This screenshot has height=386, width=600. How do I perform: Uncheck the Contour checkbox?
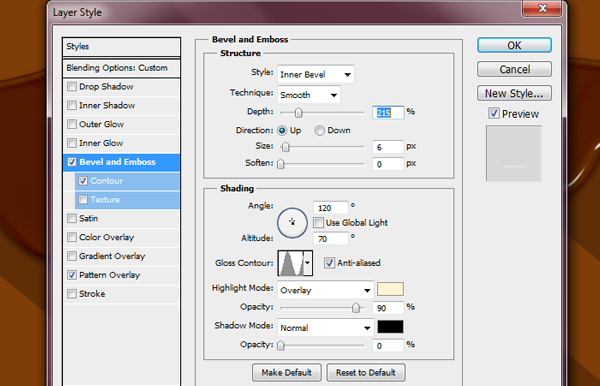pos(83,181)
